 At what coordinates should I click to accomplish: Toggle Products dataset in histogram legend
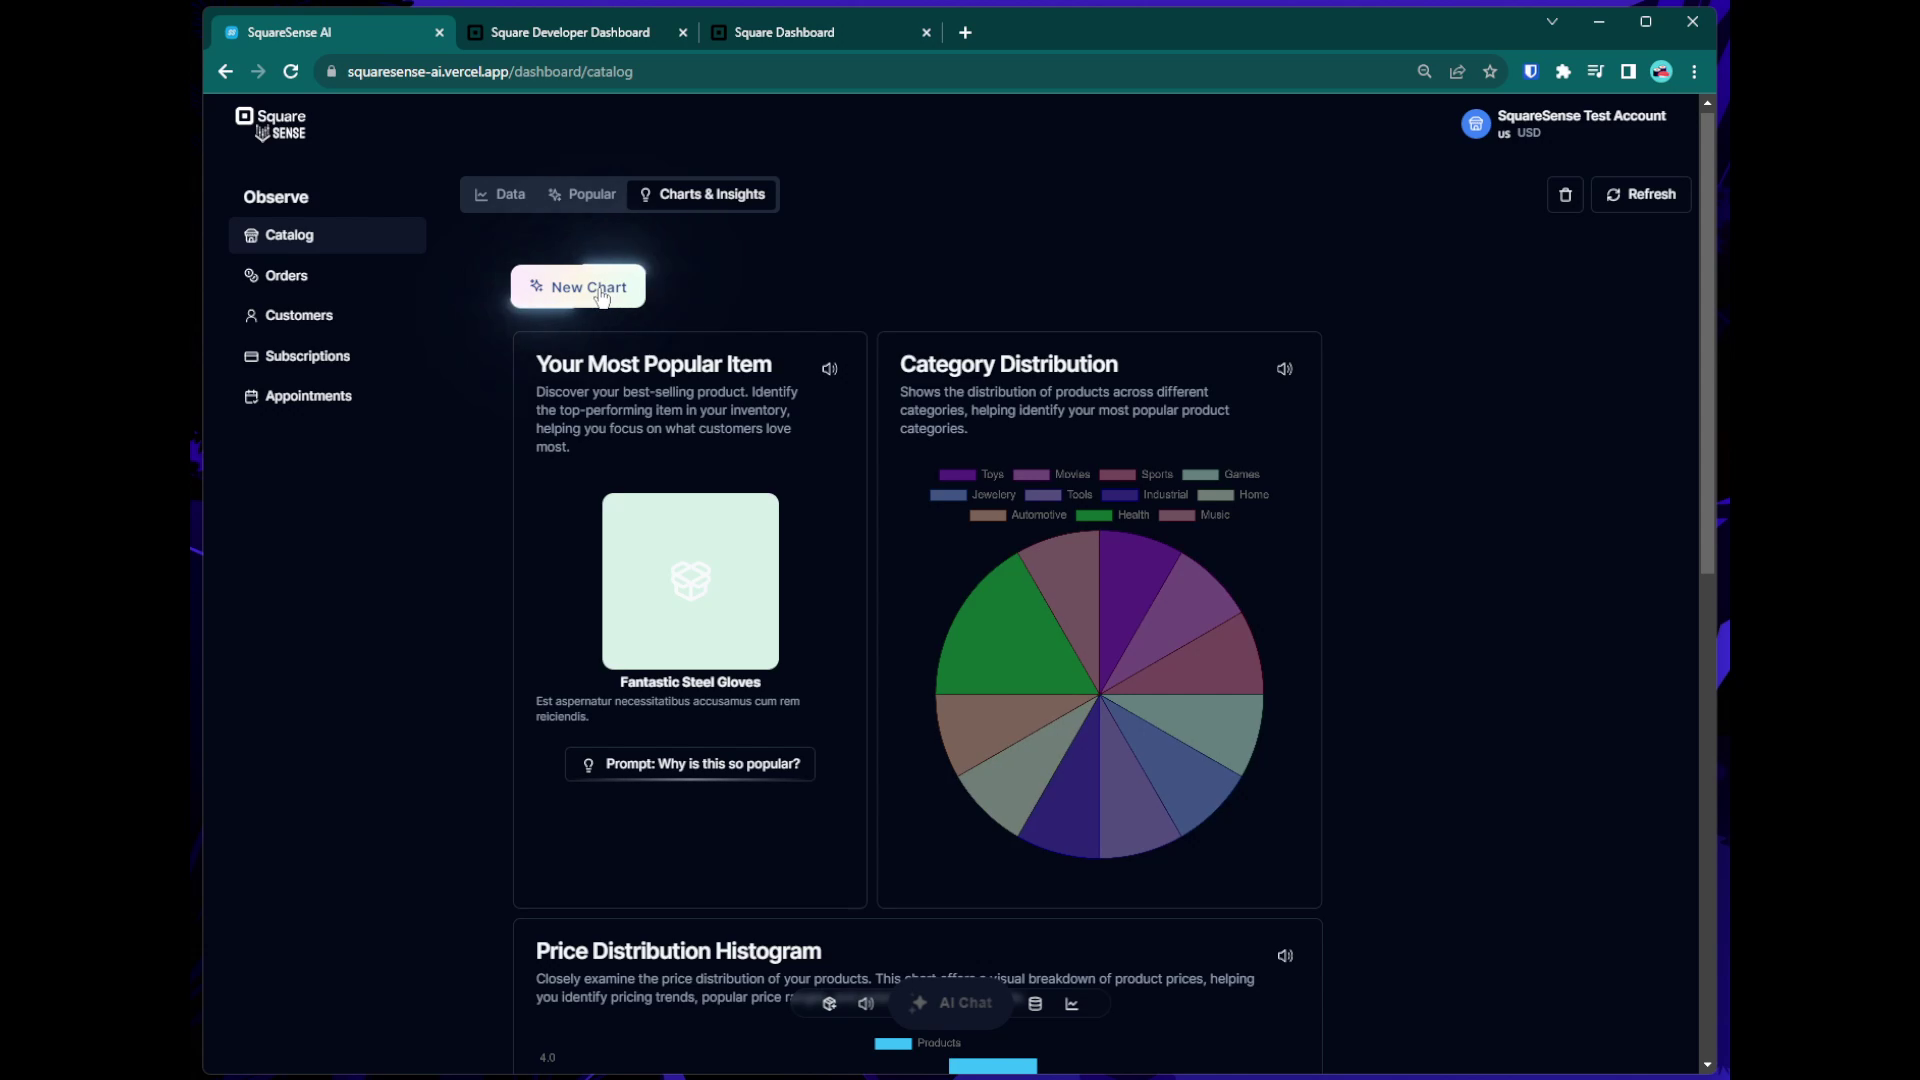tap(917, 1043)
